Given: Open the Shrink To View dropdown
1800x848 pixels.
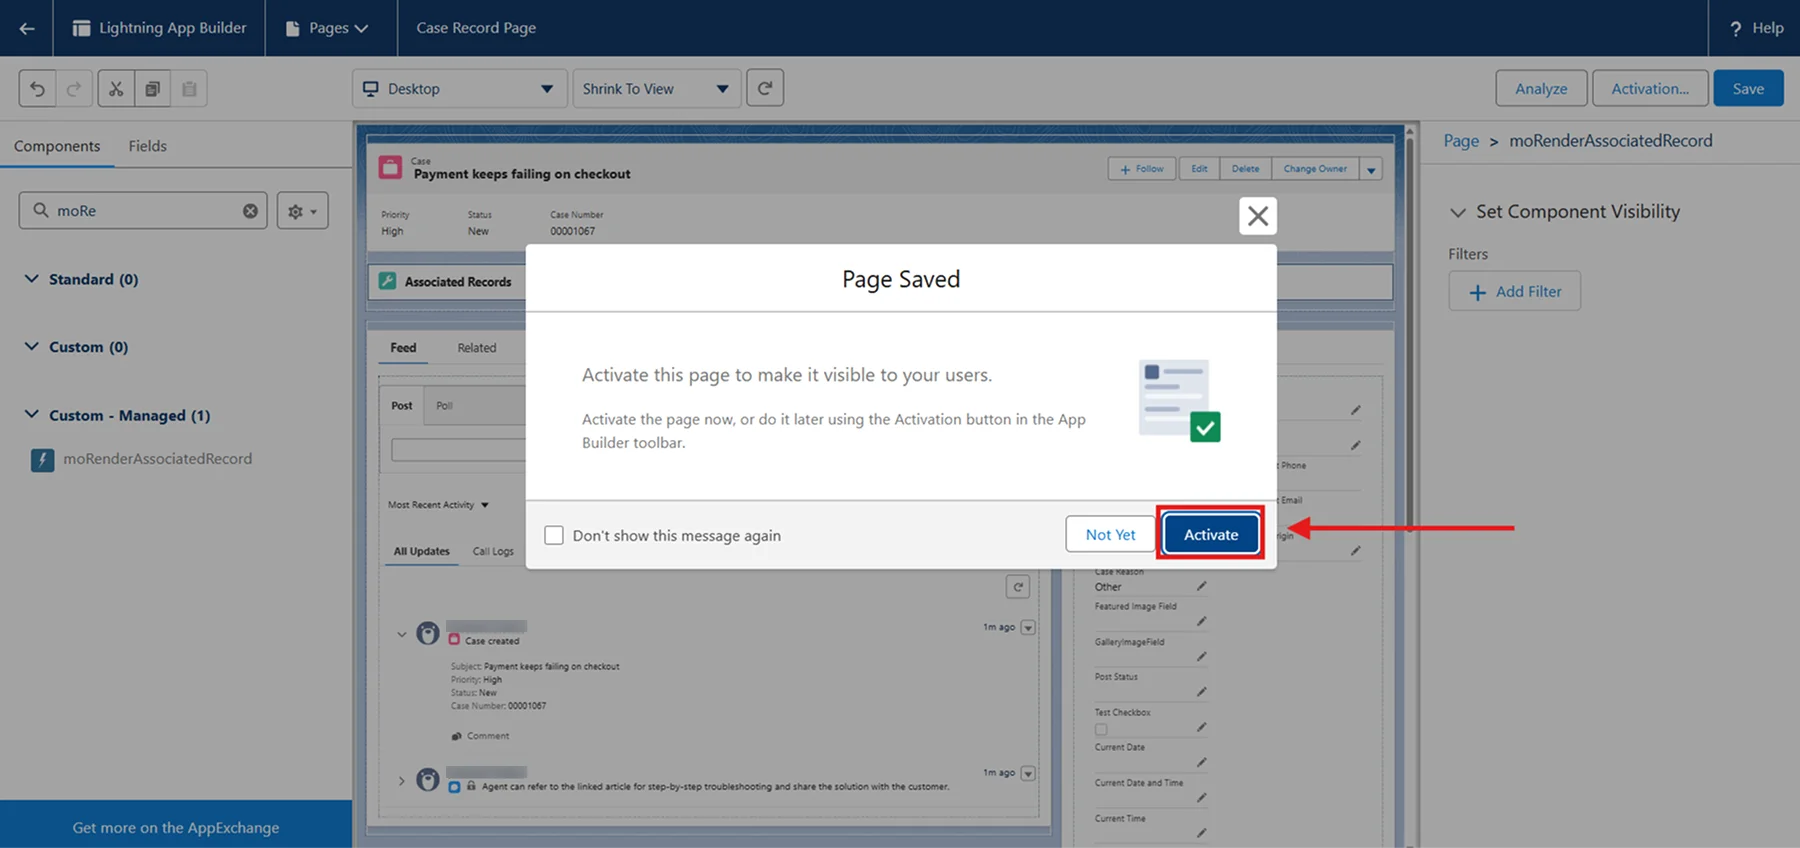Looking at the screenshot, I should pyautogui.click(x=656, y=89).
